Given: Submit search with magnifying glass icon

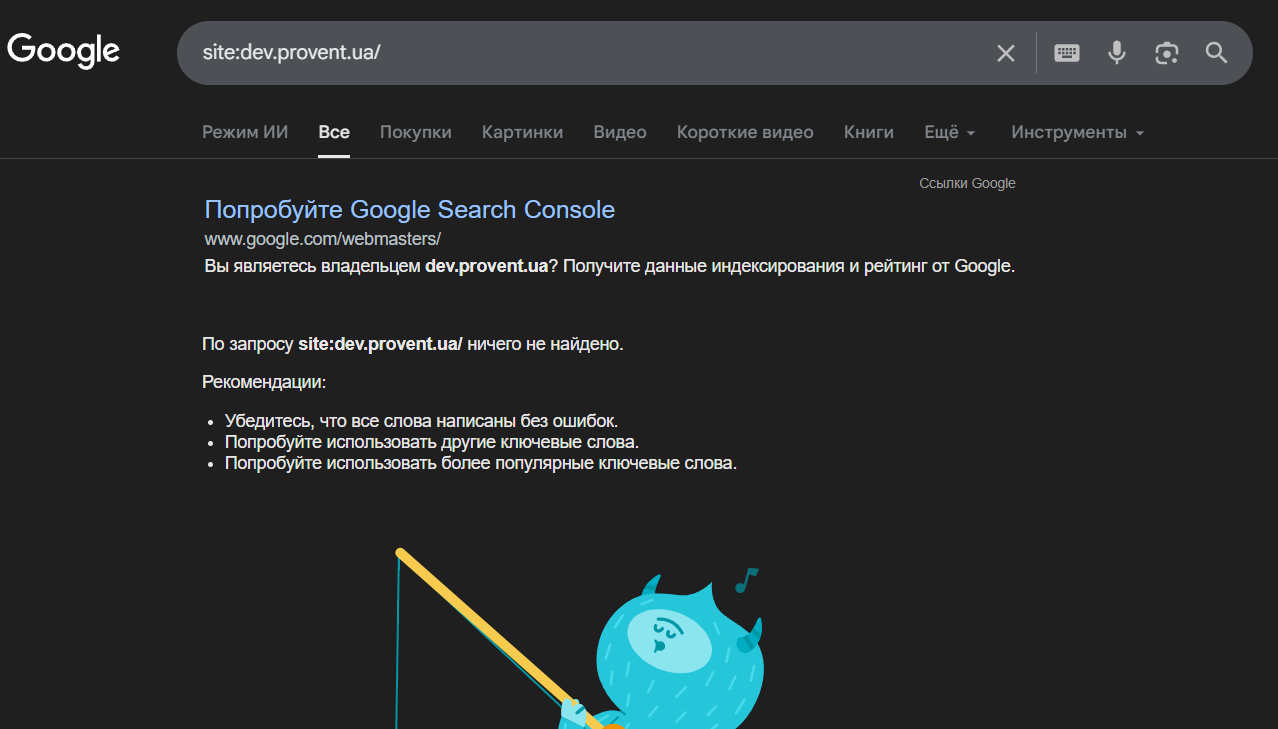Looking at the screenshot, I should tap(1216, 53).
